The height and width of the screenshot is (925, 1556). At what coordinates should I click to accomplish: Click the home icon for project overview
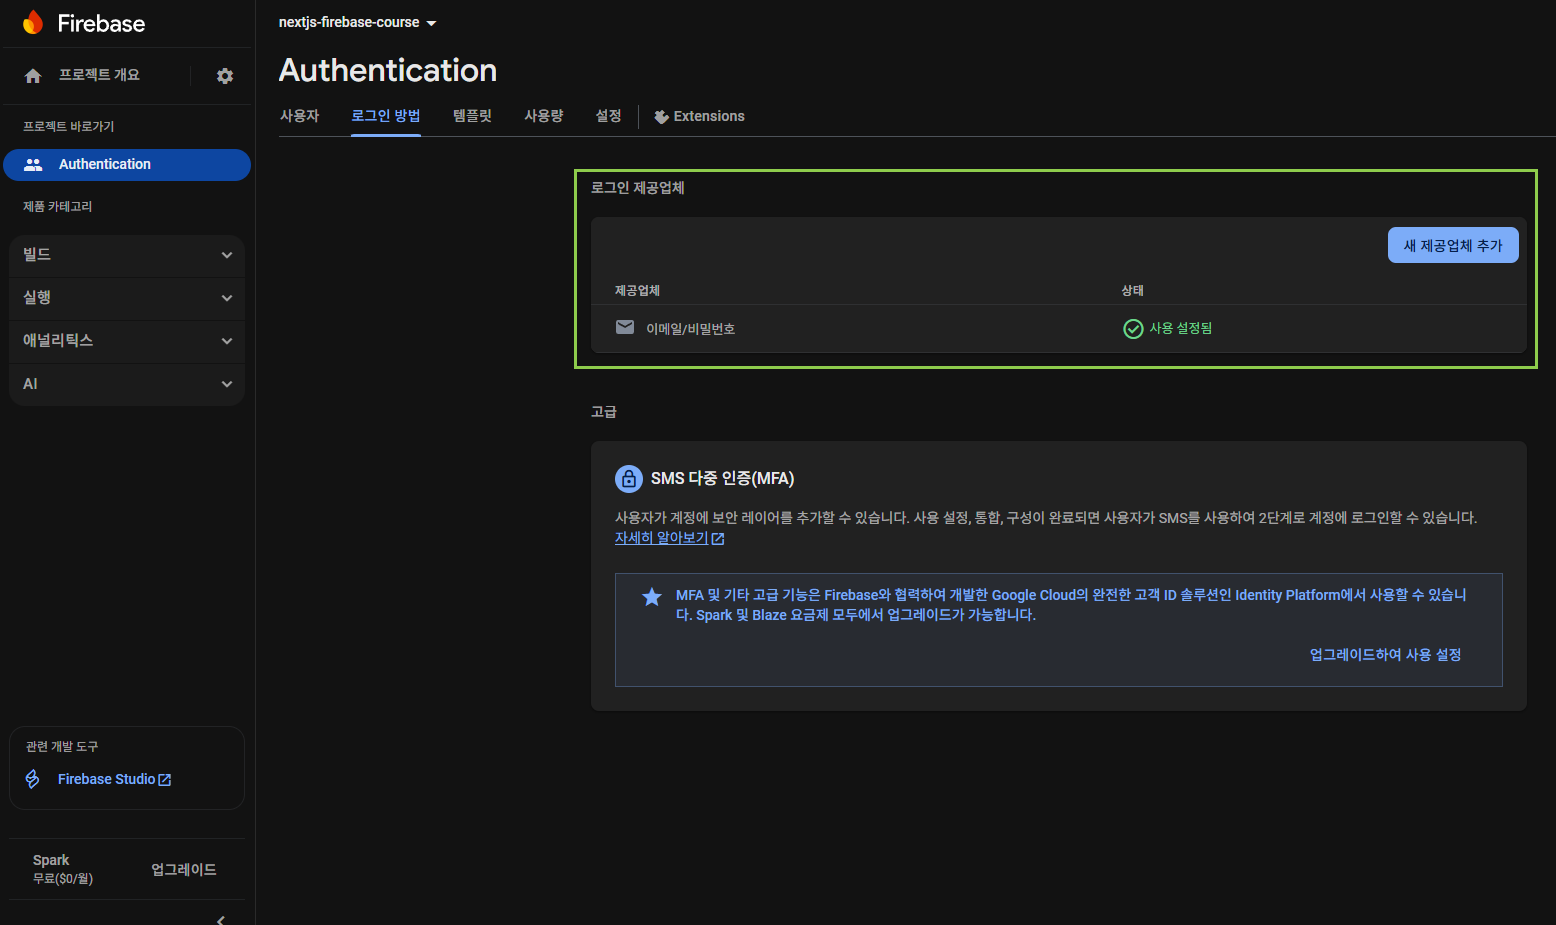coord(33,76)
